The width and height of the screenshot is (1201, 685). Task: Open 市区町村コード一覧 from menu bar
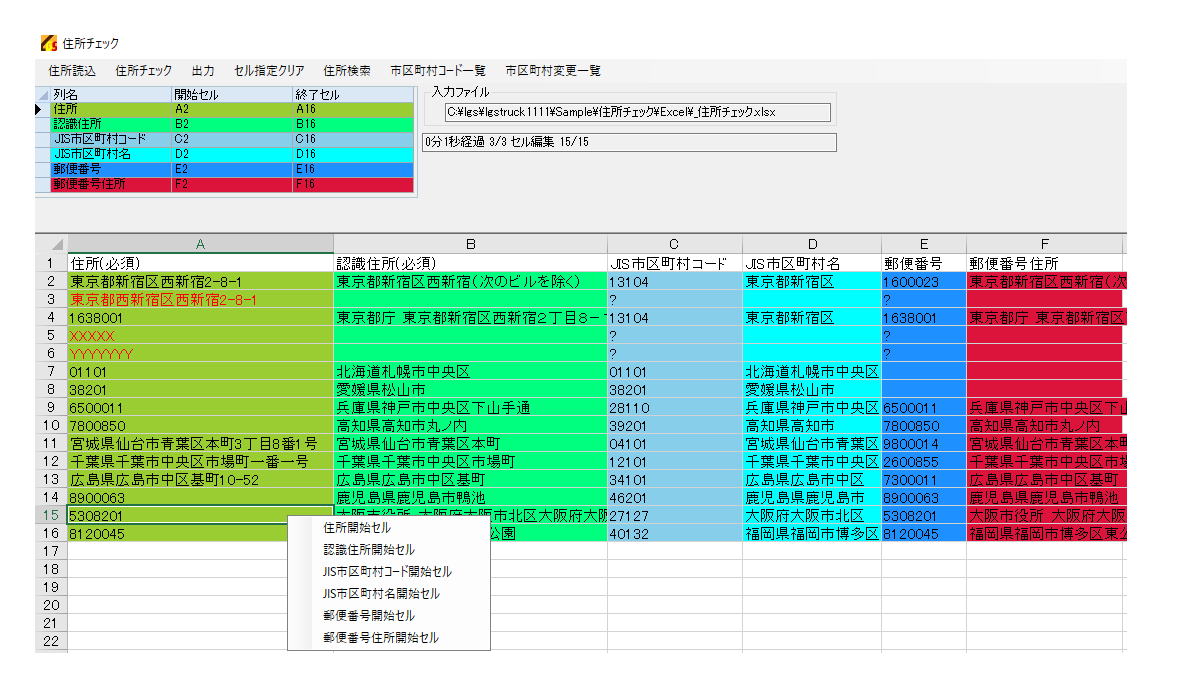[438, 71]
